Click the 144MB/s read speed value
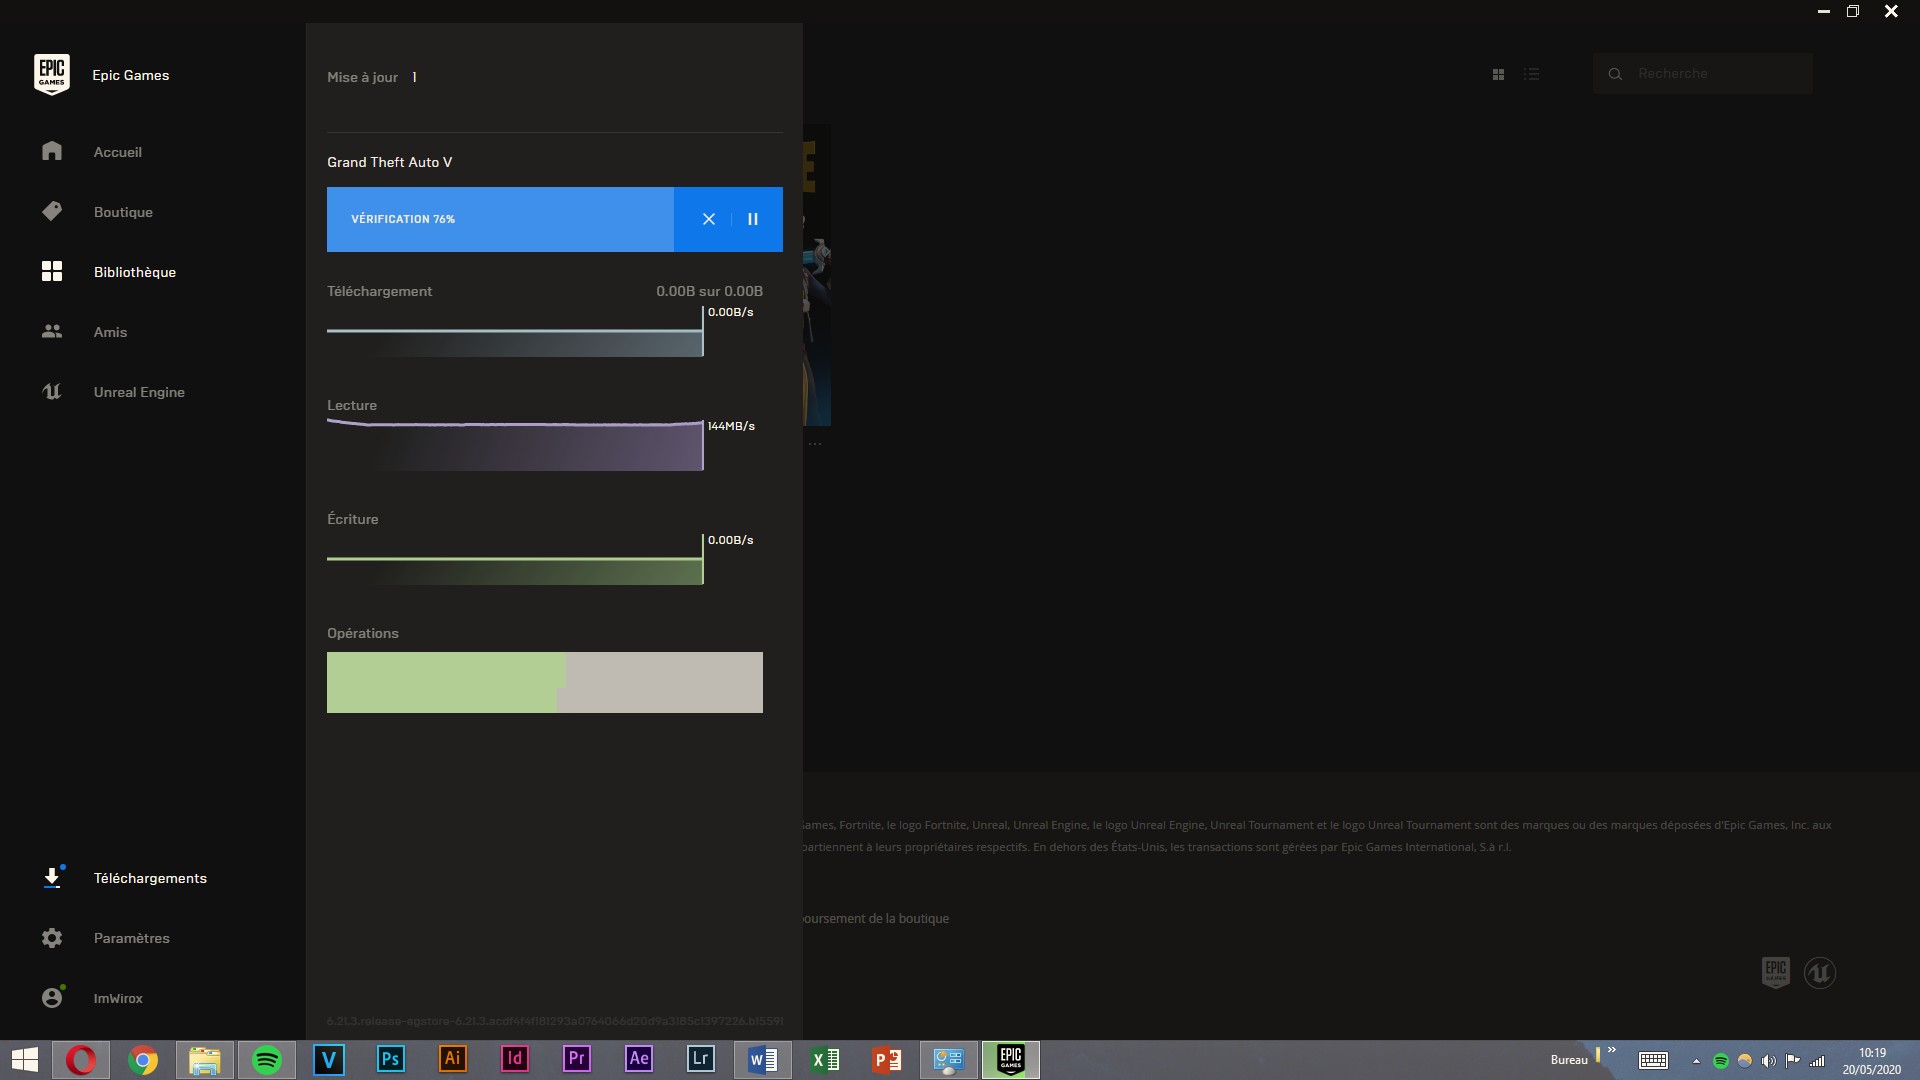 point(731,426)
